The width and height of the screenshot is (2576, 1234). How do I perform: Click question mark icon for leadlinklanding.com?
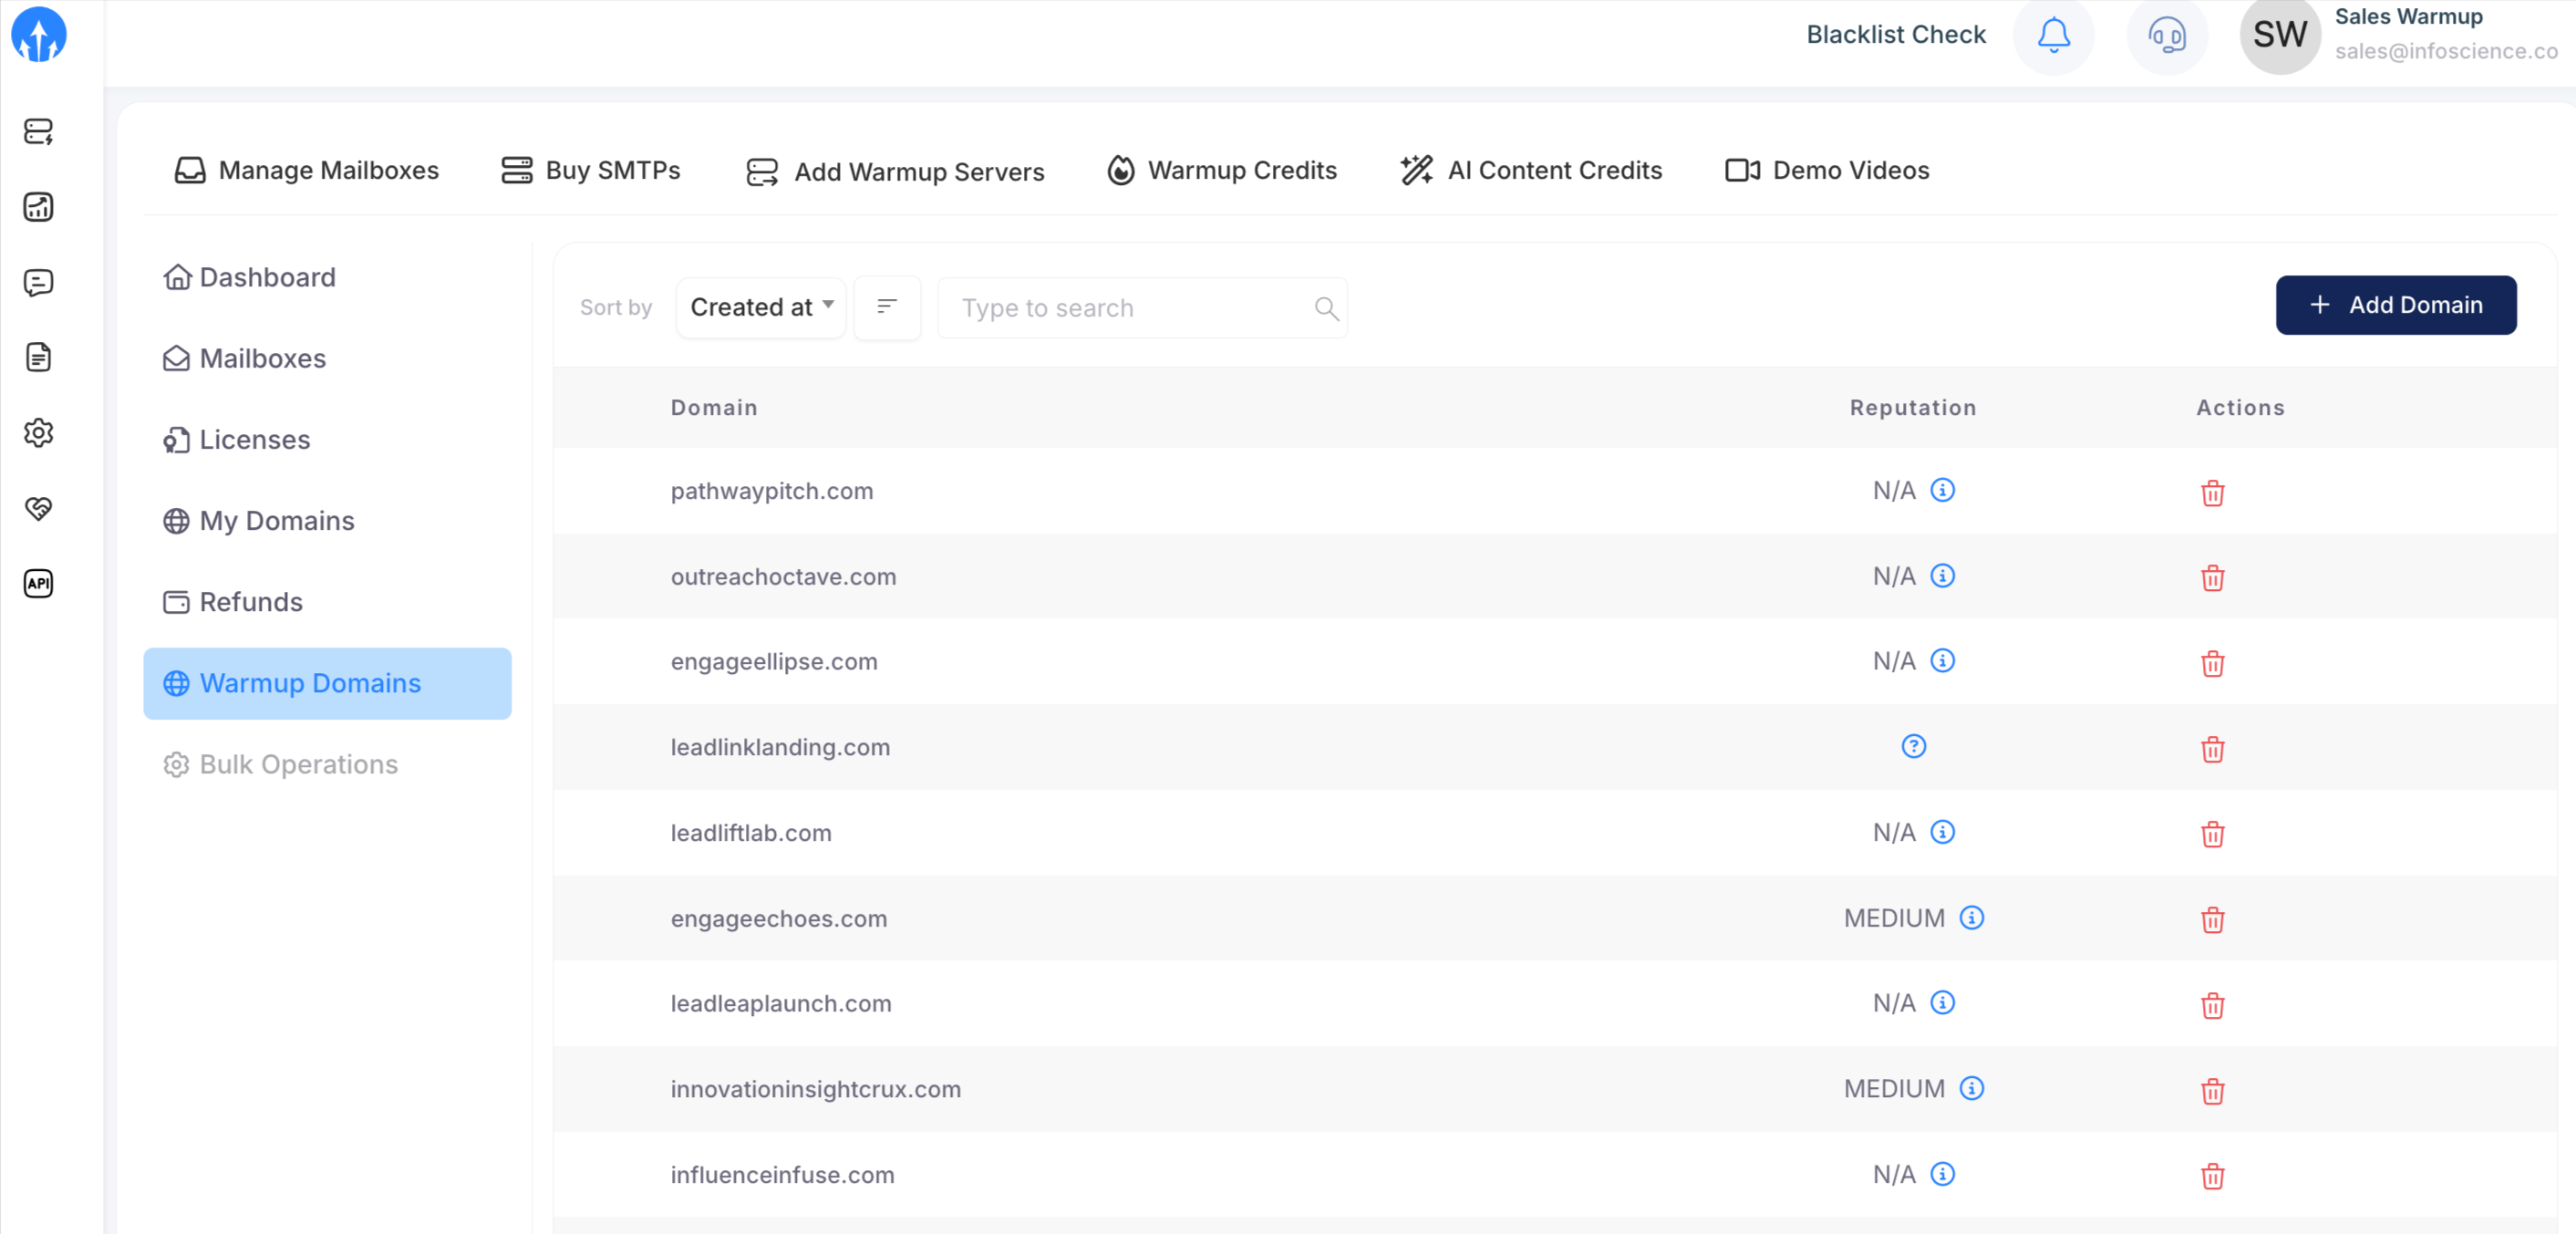point(1913,746)
